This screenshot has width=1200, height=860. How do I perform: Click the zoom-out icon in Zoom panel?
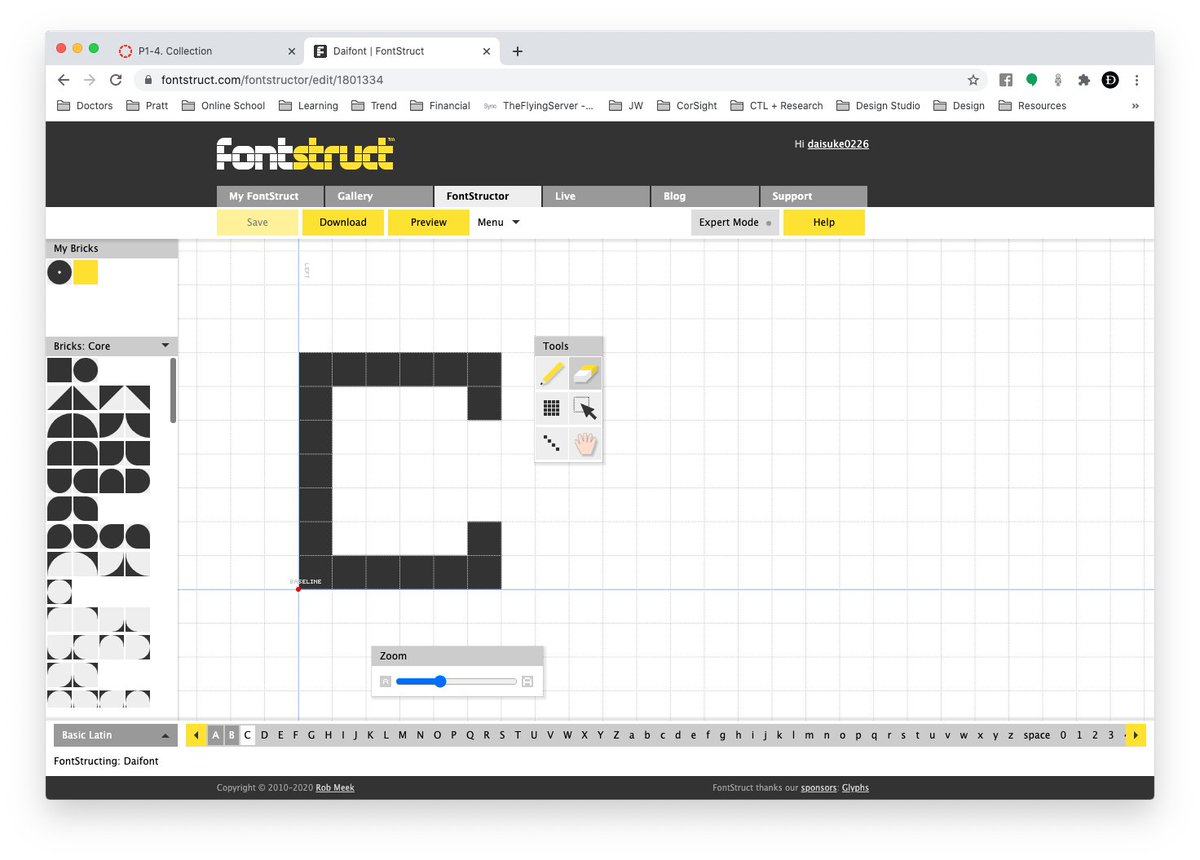click(385, 682)
